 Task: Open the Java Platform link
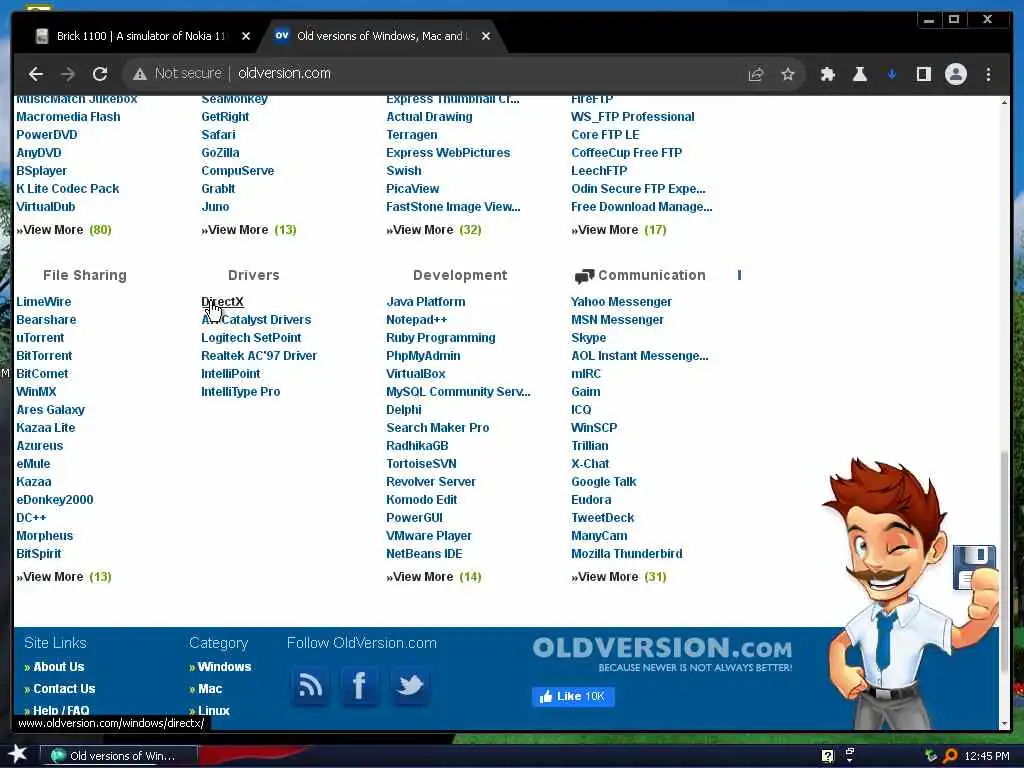pos(426,302)
